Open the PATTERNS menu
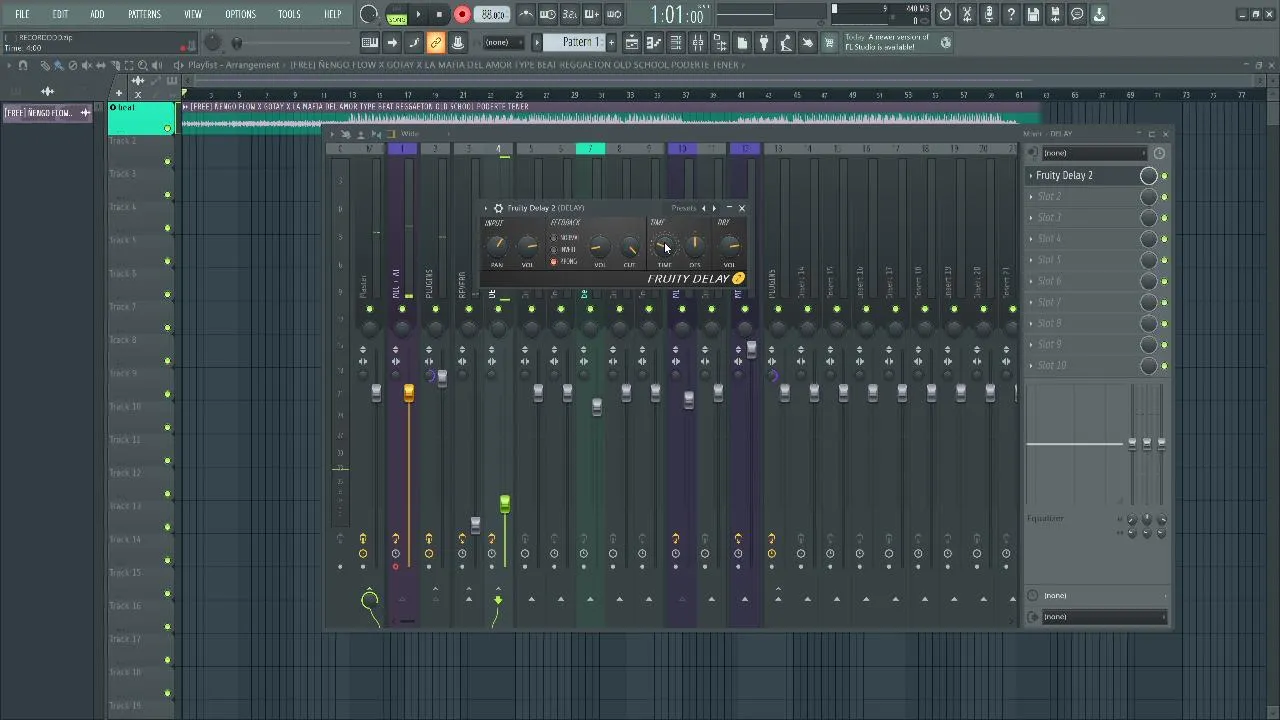Image resolution: width=1280 pixels, height=720 pixels. (x=144, y=14)
